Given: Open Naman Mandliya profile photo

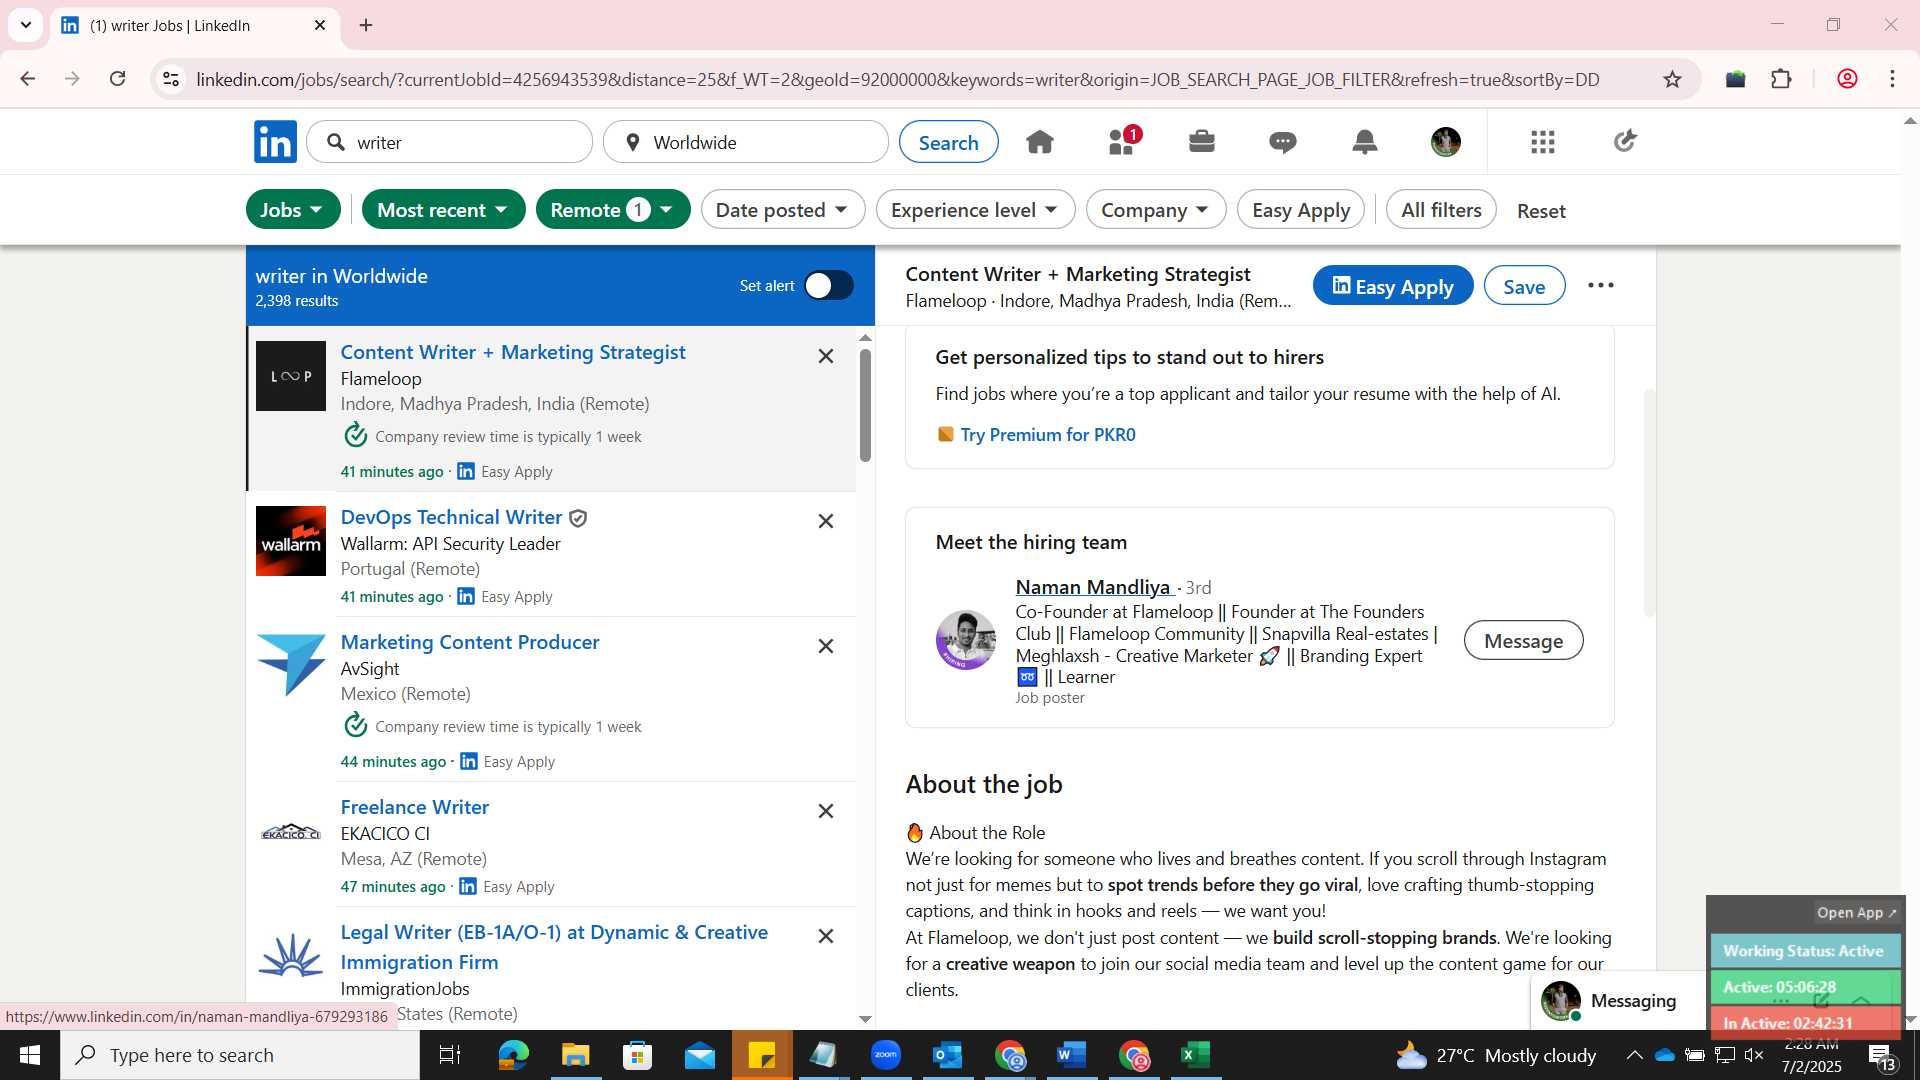Looking at the screenshot, I should (x=965, y=640).
